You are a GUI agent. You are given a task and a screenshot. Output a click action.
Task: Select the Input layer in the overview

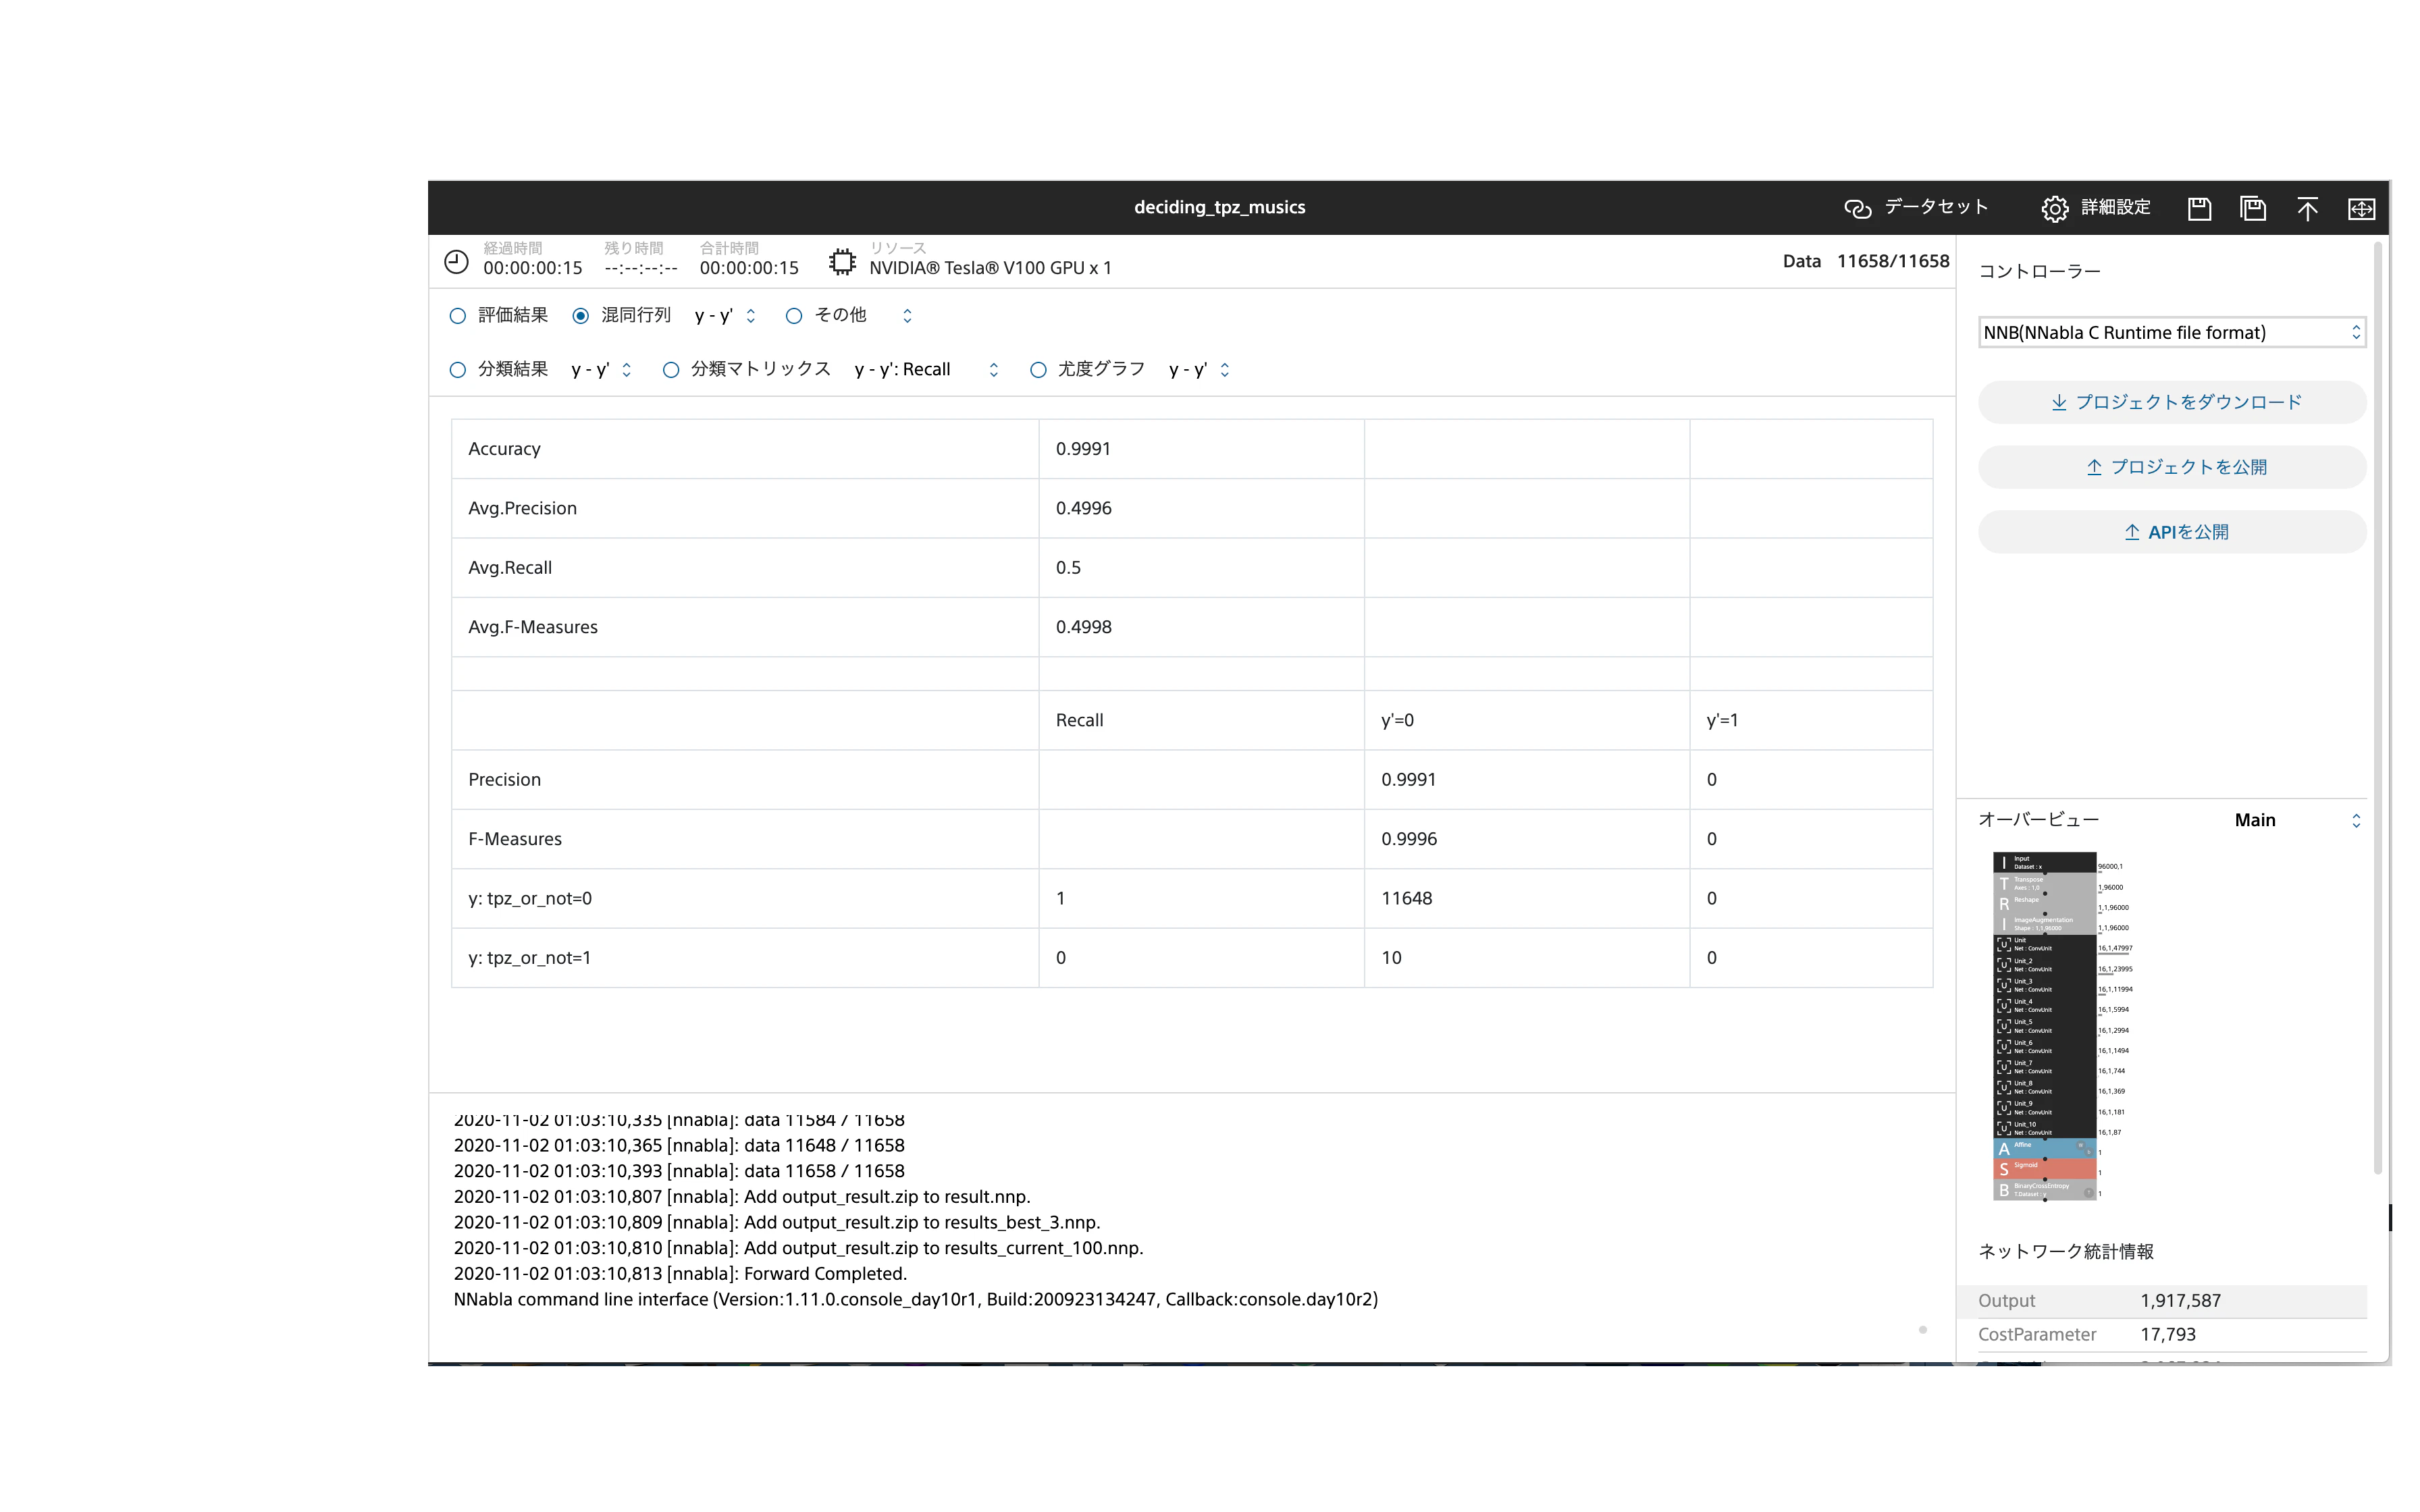coord(2044,862)
